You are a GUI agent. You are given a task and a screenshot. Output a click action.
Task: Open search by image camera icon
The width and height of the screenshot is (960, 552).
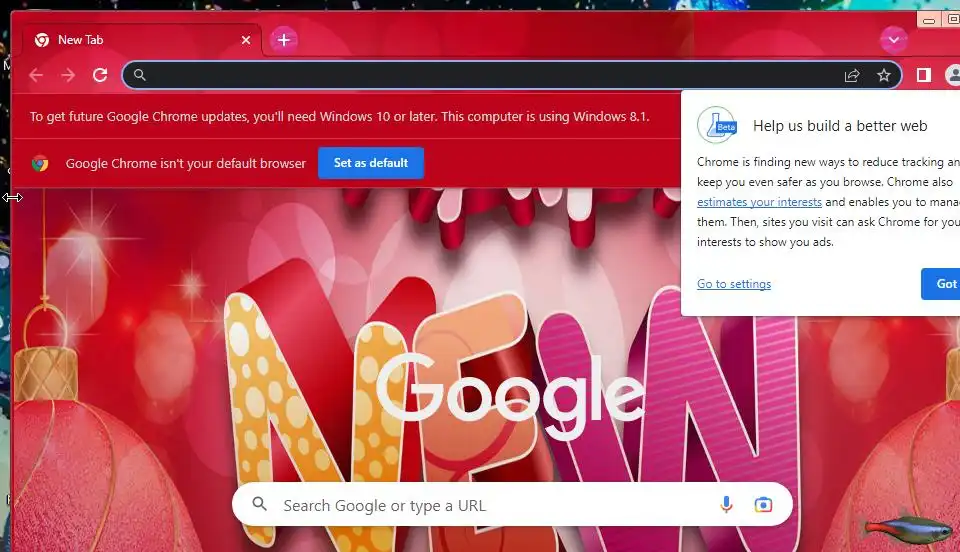(x=763, y=505)
